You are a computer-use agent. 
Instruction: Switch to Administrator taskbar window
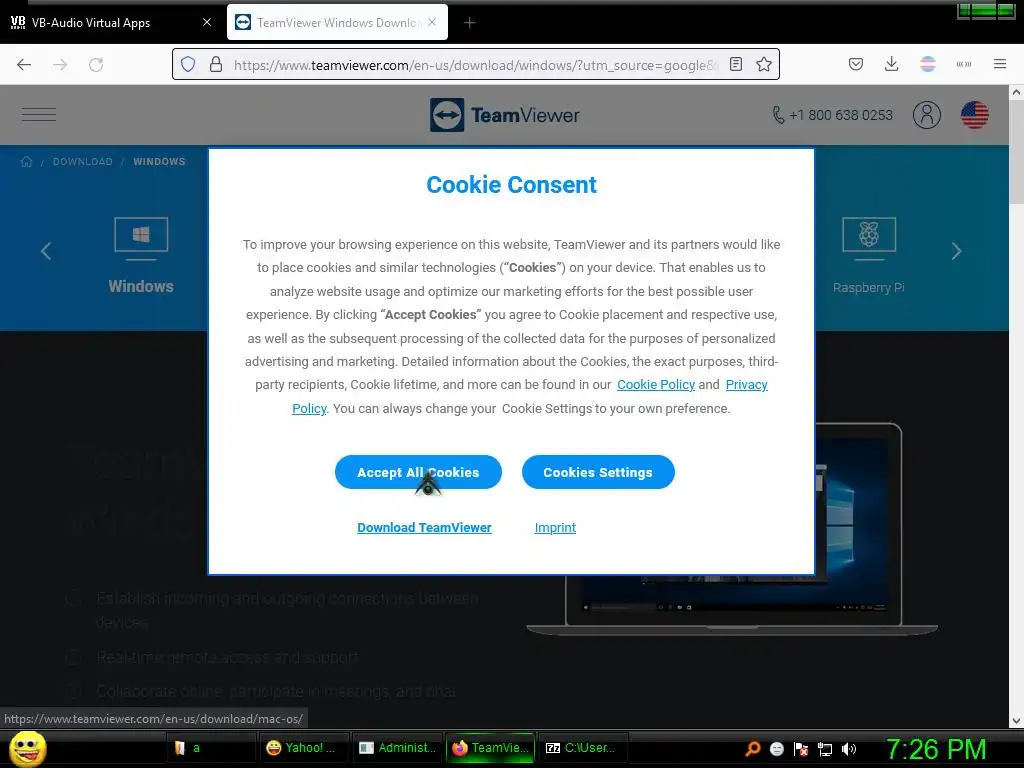(398, 748)
